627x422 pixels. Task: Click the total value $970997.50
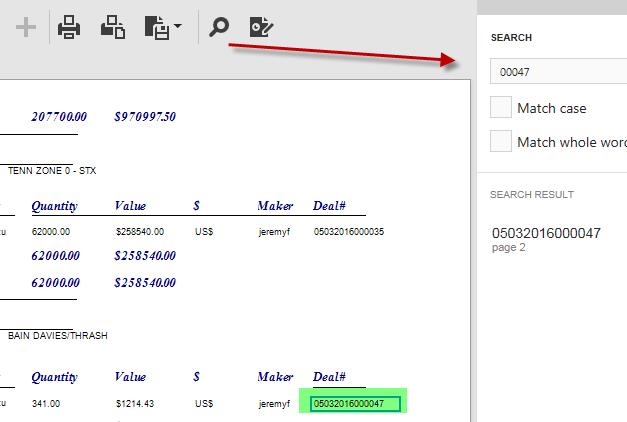point(145,117)
